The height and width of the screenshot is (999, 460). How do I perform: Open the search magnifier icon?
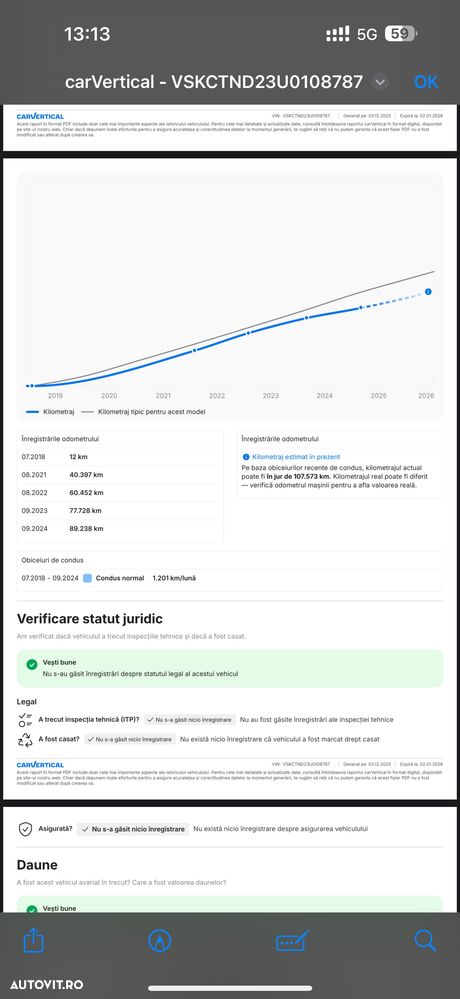[x=425, y=940]
